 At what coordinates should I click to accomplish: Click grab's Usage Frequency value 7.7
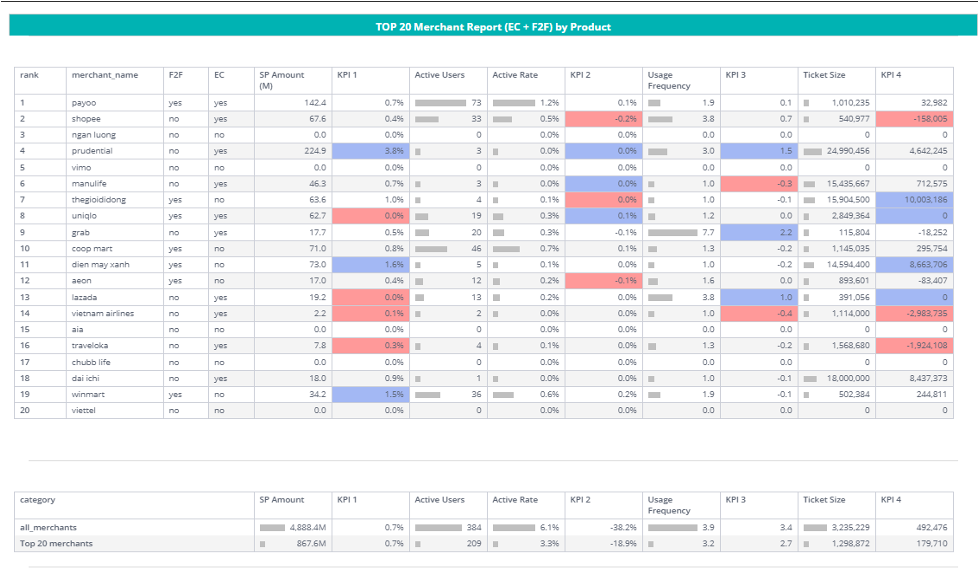click(708, 232)
